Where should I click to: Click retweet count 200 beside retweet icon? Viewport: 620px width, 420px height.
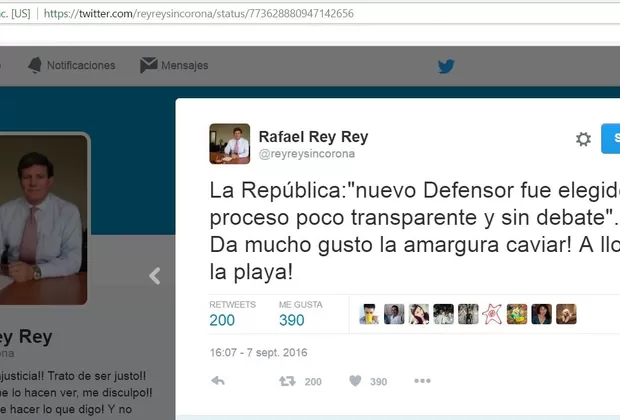tap(313, 382)
